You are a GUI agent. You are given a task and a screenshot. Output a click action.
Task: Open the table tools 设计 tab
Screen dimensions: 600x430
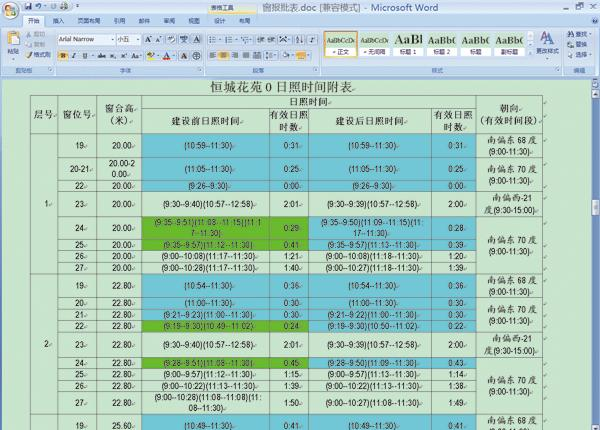click(x=220, y=21)
